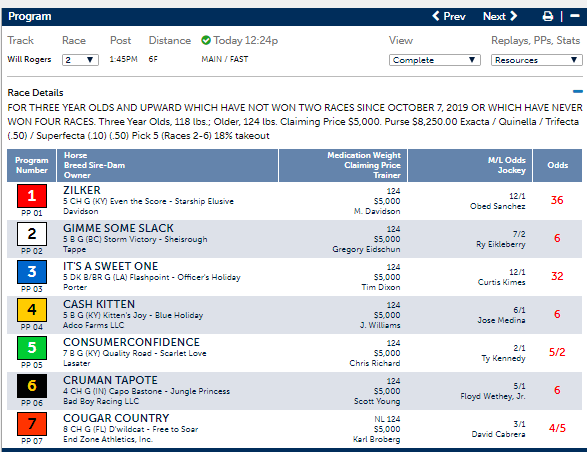Open the Race number dropdown
This screenshot has width=587, height=452.
pyautogui.click(x=80, y=60)
